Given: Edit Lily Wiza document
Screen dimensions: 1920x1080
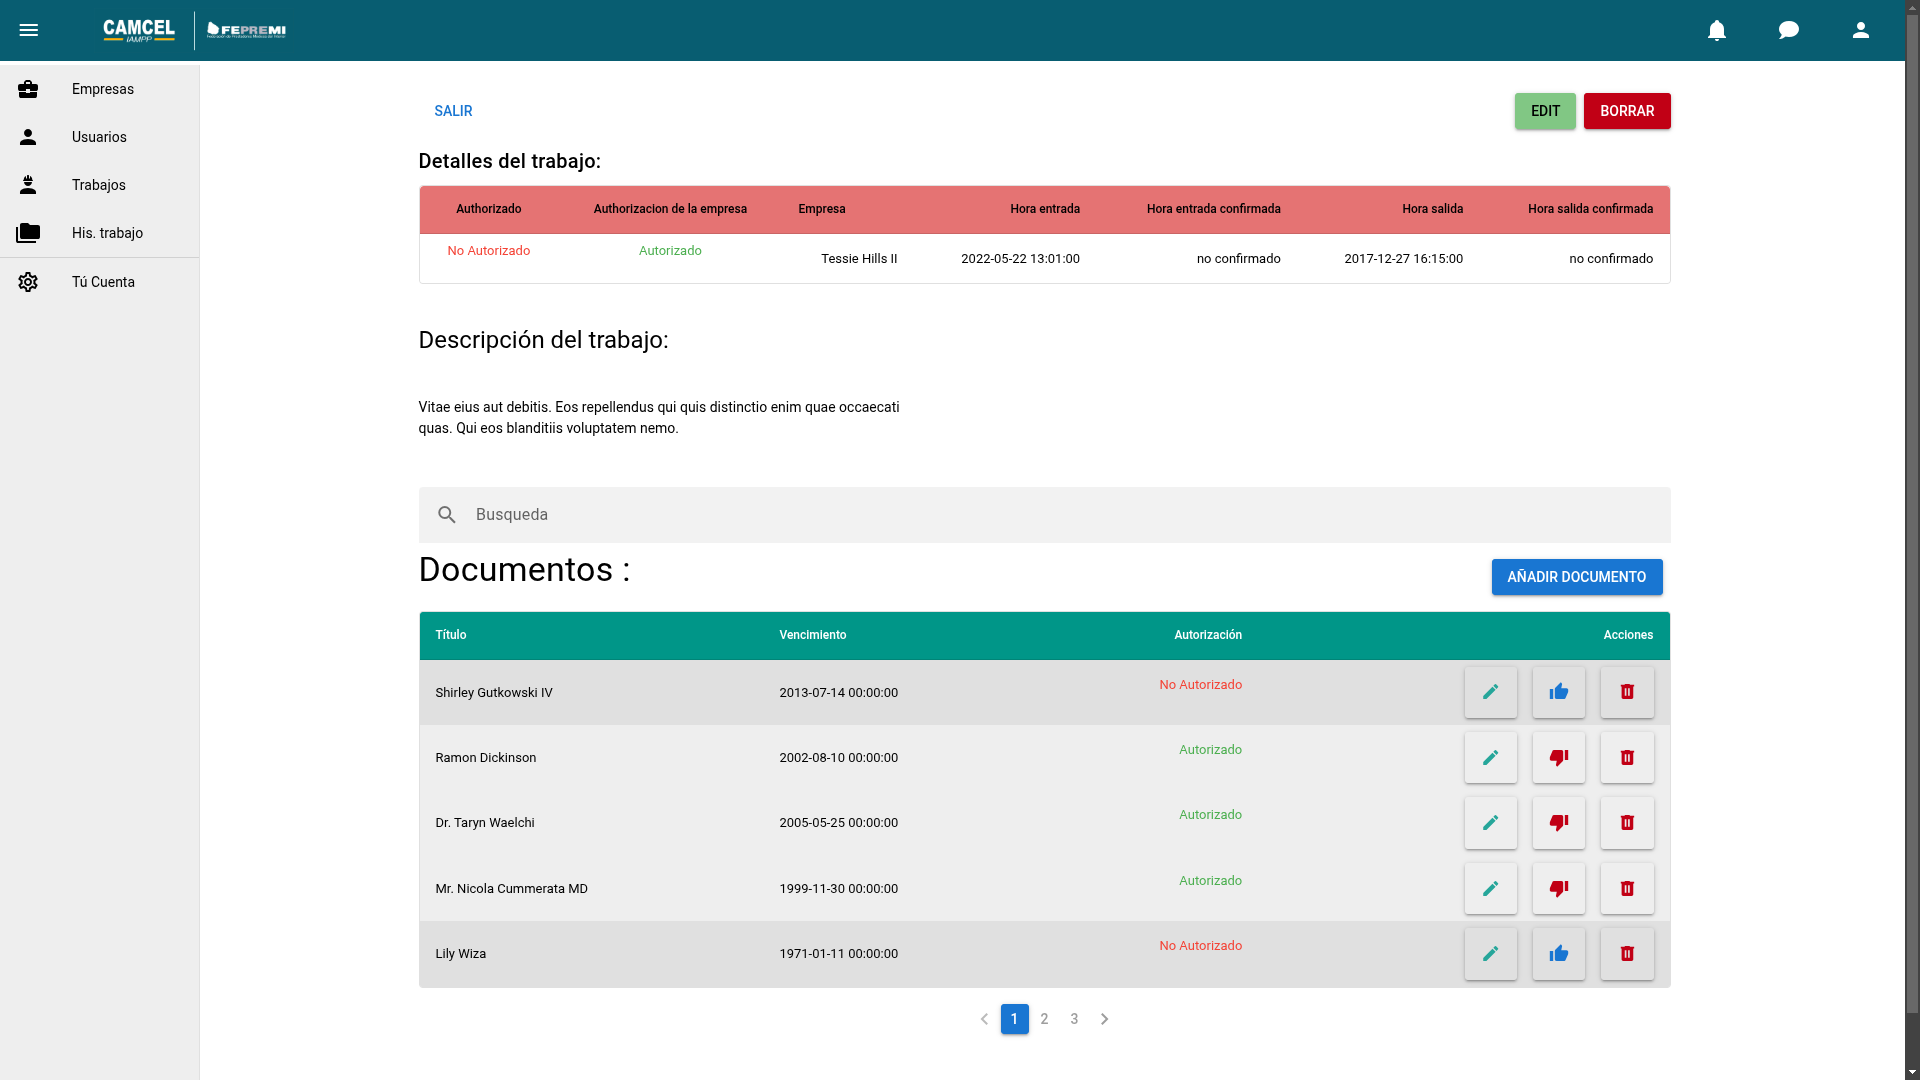Looking at the screenshot, I should 1491,954.
